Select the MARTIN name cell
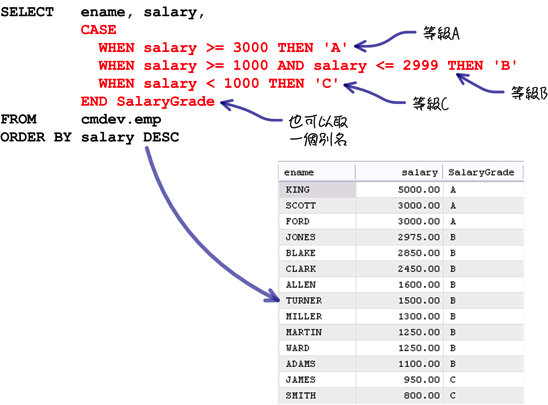The height and width of the screenshot is (405, 548). (317, 332)
